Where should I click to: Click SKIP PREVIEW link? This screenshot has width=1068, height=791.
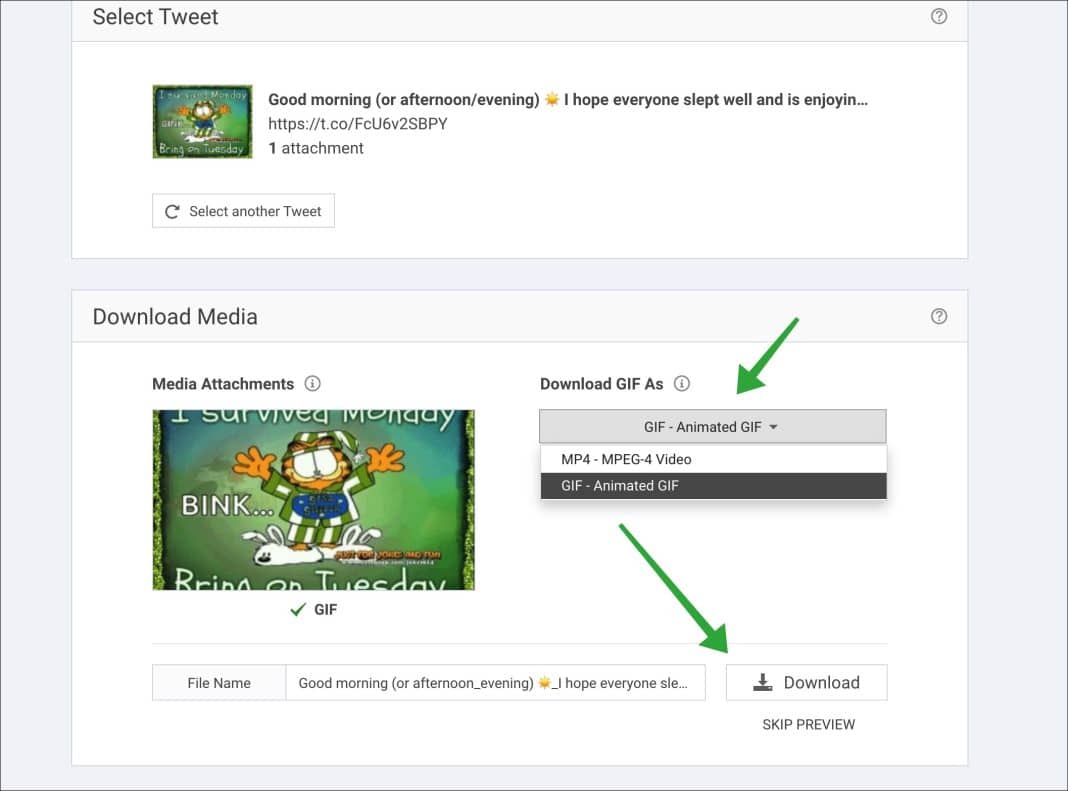[808, 724]
